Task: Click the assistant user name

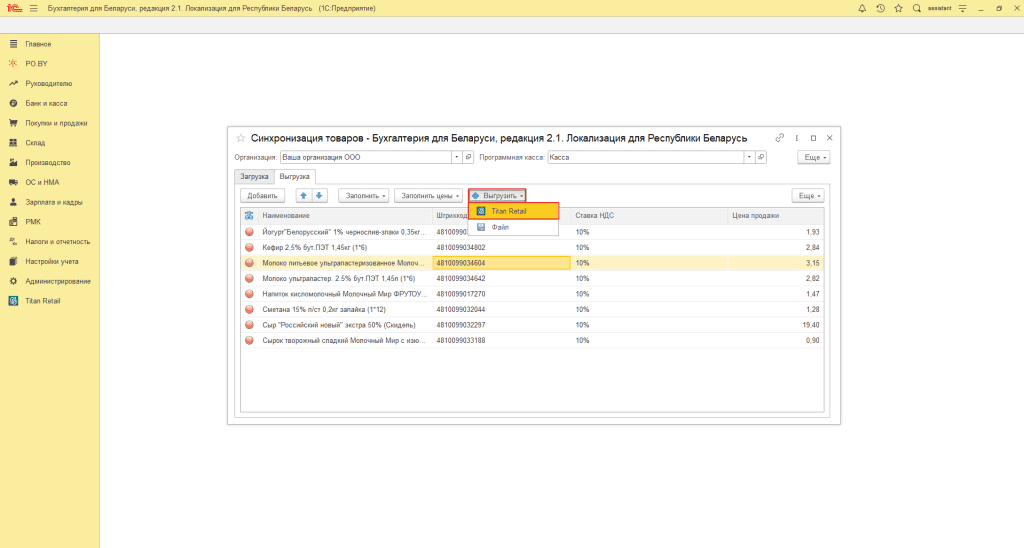Action: pyautogui.click(x=939, y=8)
